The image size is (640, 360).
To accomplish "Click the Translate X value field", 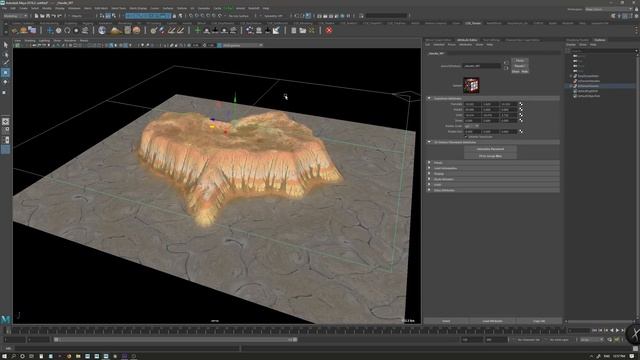I will [x=472, y=104].
